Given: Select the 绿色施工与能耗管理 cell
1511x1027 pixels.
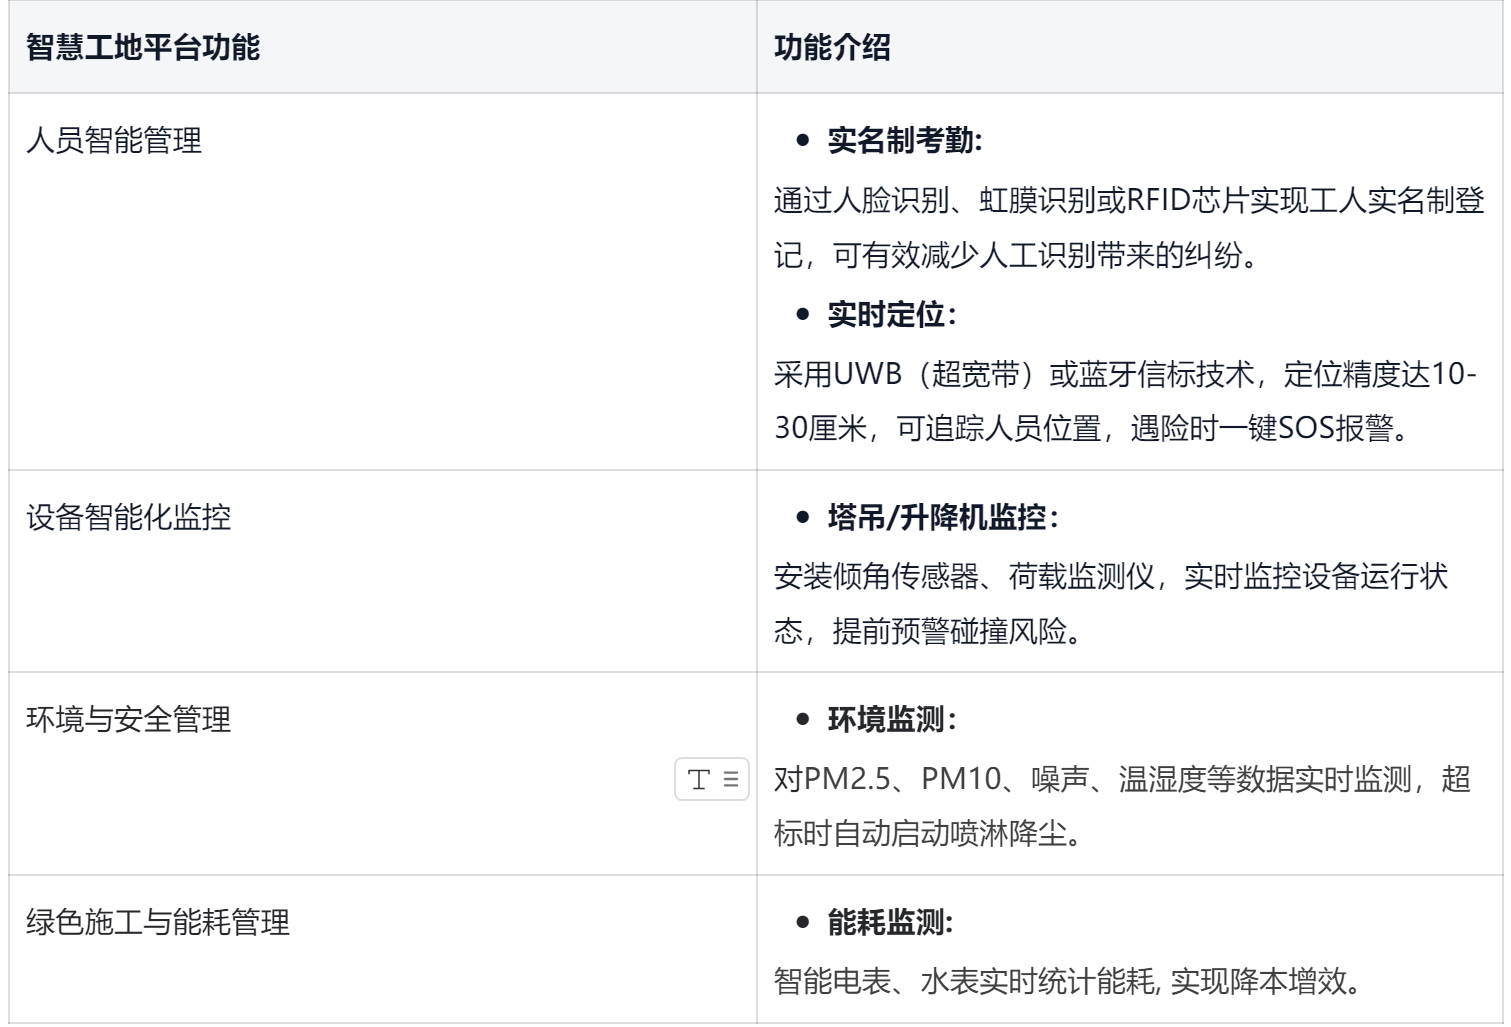Looking at the screenshot, I should [158, 922].
